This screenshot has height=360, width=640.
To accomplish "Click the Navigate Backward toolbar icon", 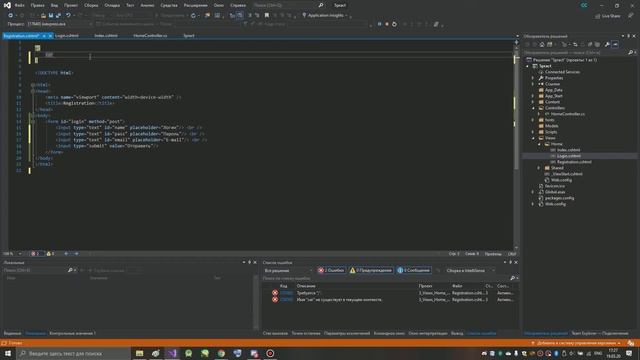I will (x=10, y=16).
